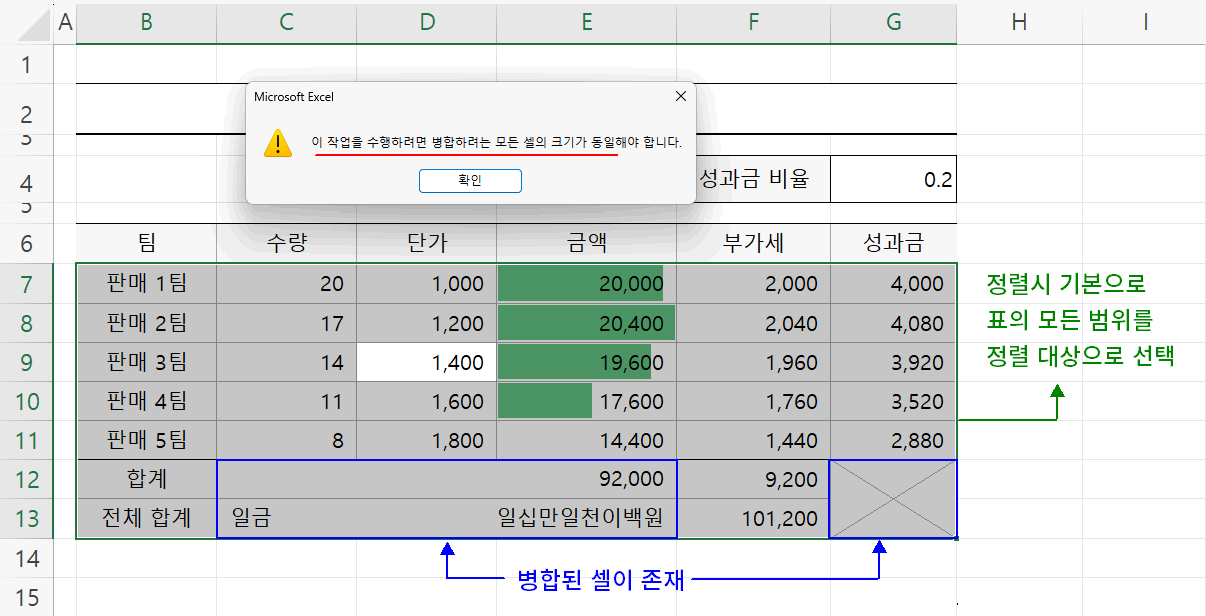Select column F header
1206x616 pixels.
pos(753,22)
